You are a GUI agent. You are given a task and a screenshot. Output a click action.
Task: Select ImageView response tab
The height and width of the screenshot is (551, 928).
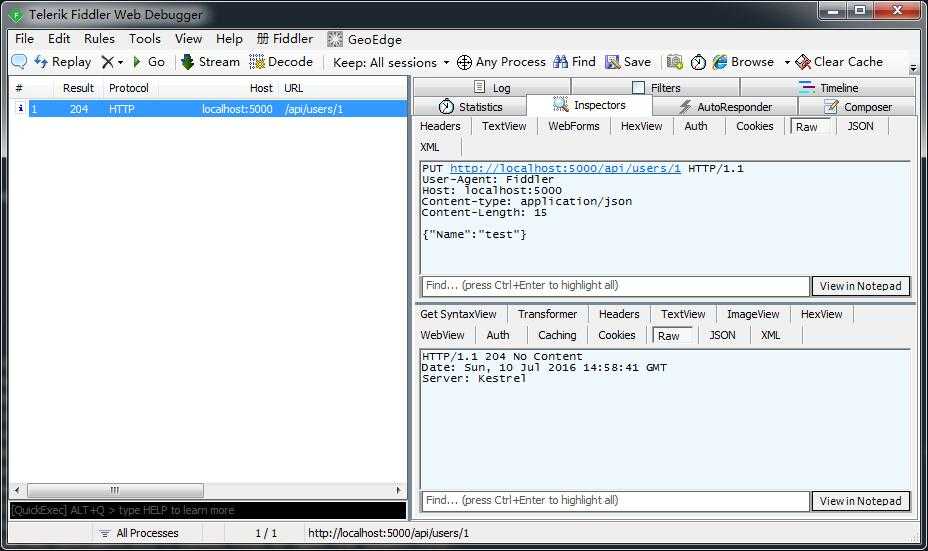coord(753,314)
